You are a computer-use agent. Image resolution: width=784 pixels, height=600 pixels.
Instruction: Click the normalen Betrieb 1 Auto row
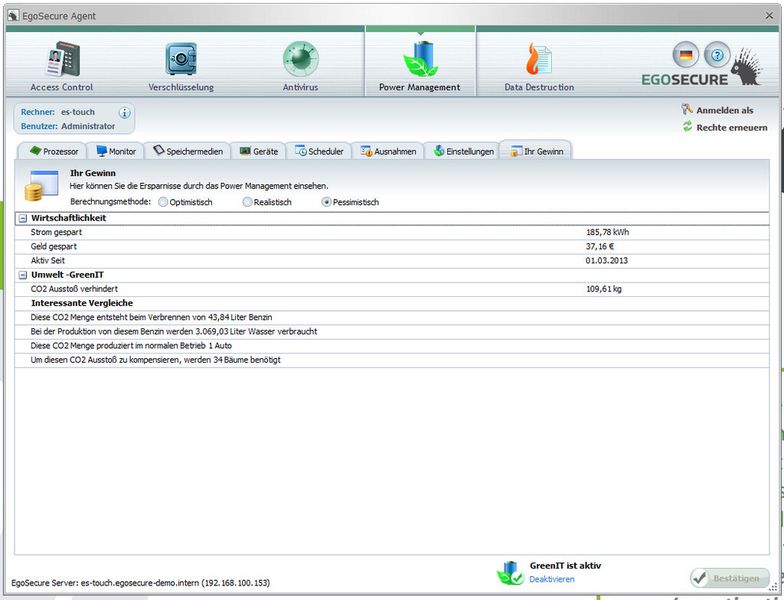(392, 346)
